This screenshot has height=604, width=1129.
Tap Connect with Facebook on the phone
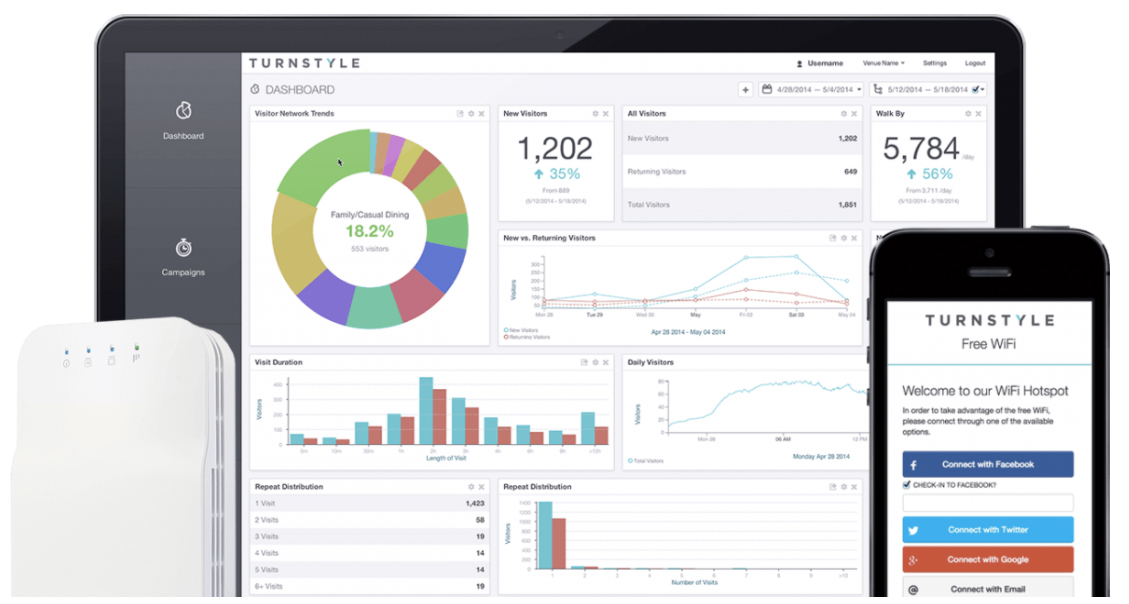pyautogui.click(x=988, y=464)
